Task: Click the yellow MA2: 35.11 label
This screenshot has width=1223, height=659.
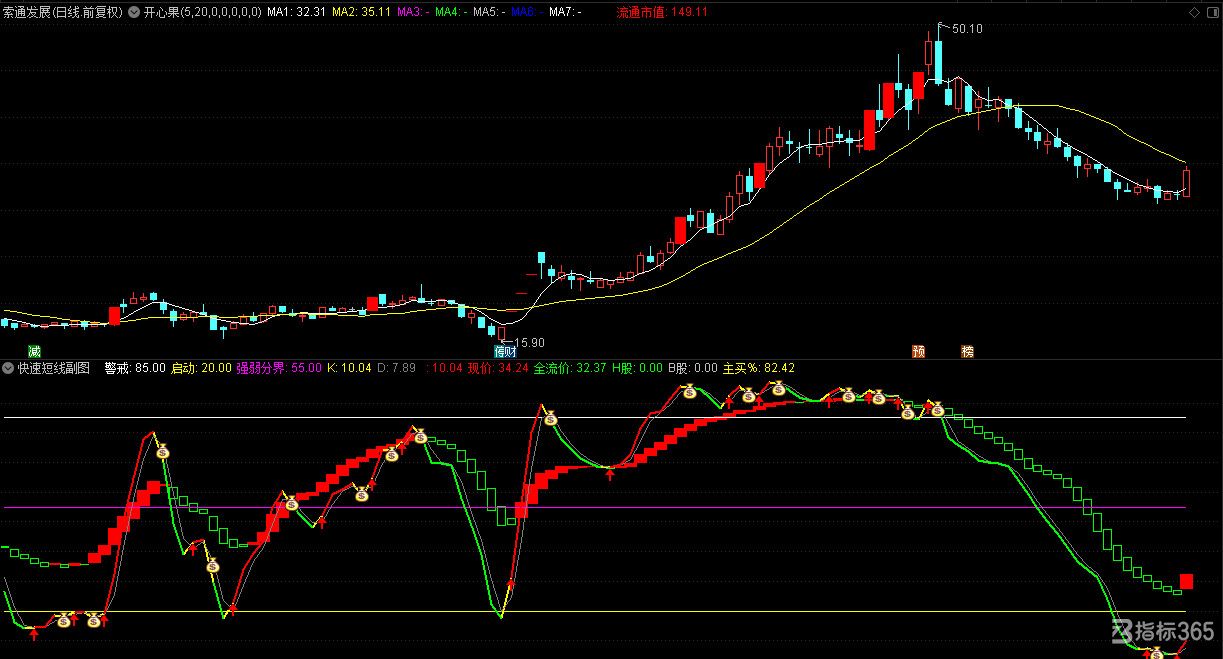Action: point(361,12)
